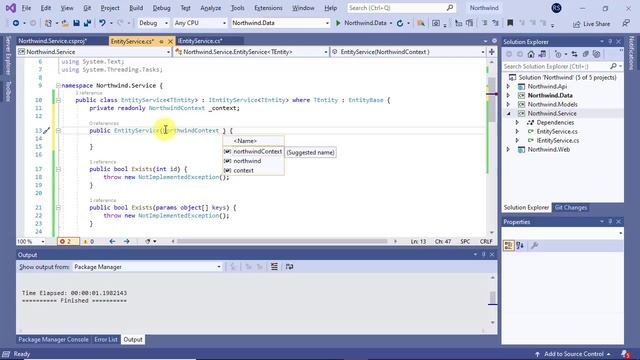Click Add to Source Control in status bar
The height and width of the screenshot is (360, 640).
click(573, 354)
